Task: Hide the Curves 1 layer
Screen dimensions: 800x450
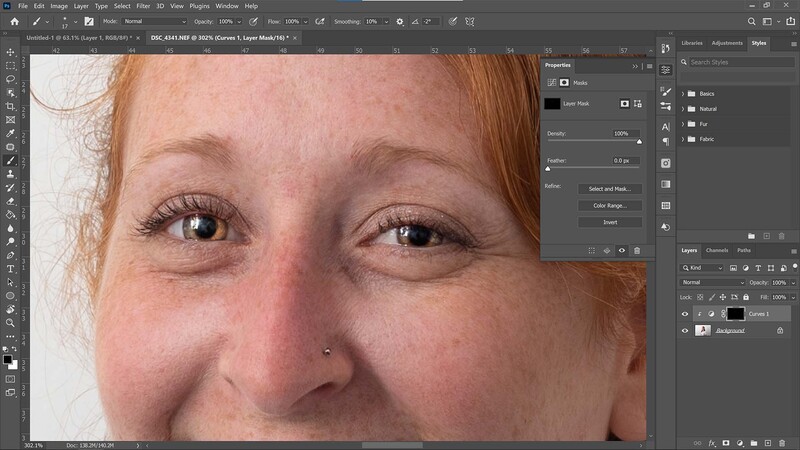Action: coord(685,314)
